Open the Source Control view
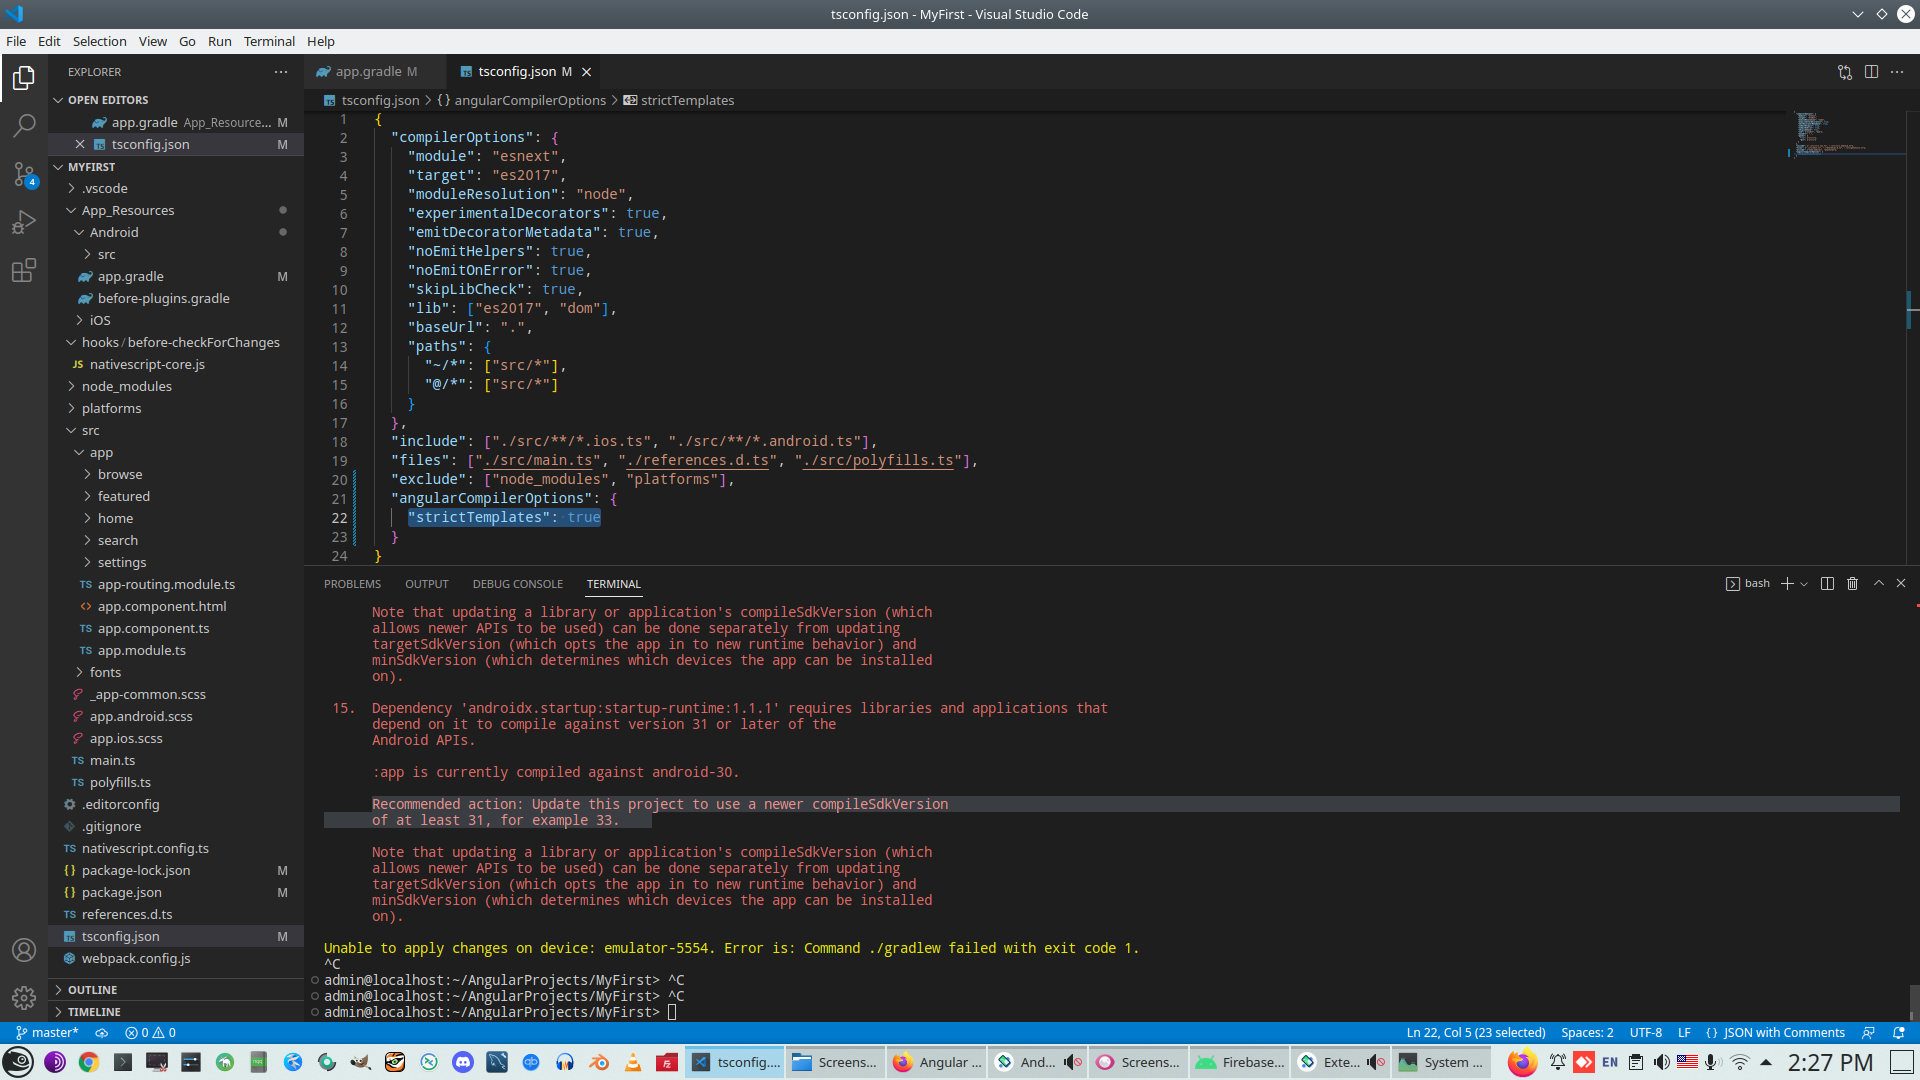This screenshot has width=1920, height=1080. [x=24, y=174]
